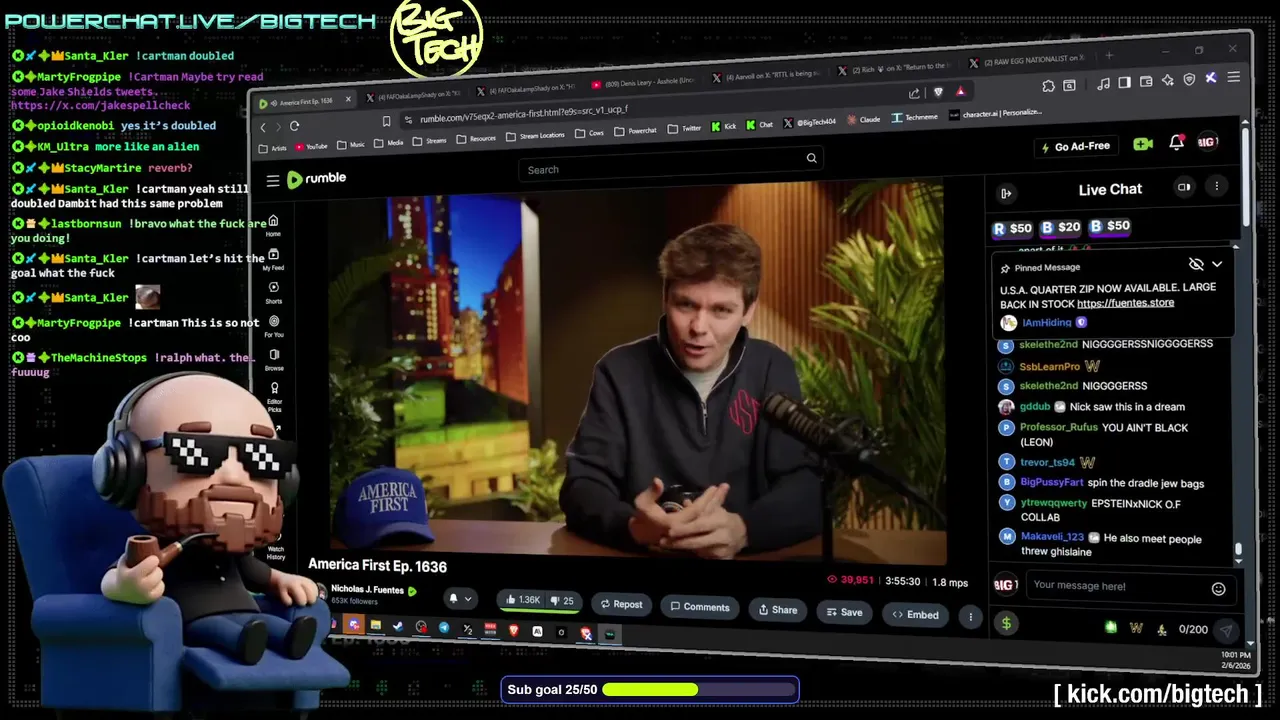The width and height of the screenshot is (1280, 720).
Task: Go back in browser history
Action: click(x=263, y=127)
